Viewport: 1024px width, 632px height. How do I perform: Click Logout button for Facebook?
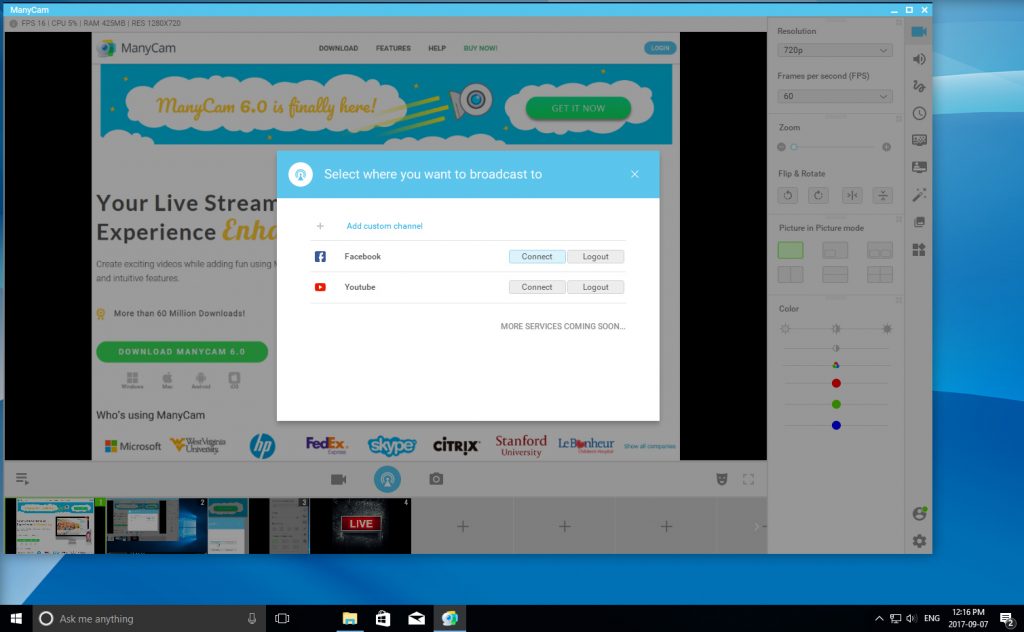[x=596, y=257]
